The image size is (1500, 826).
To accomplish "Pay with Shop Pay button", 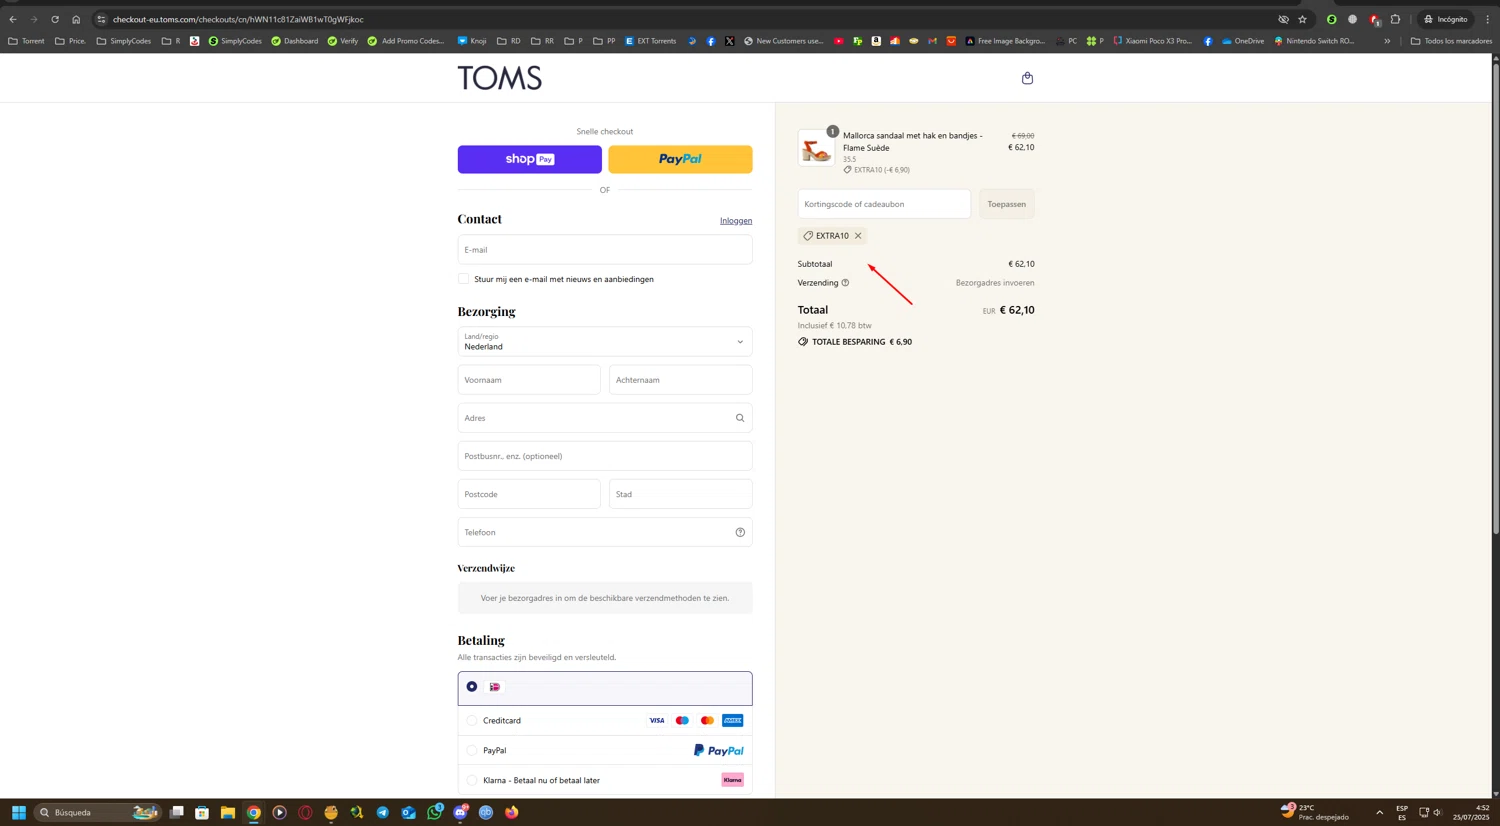I will 530,159.
